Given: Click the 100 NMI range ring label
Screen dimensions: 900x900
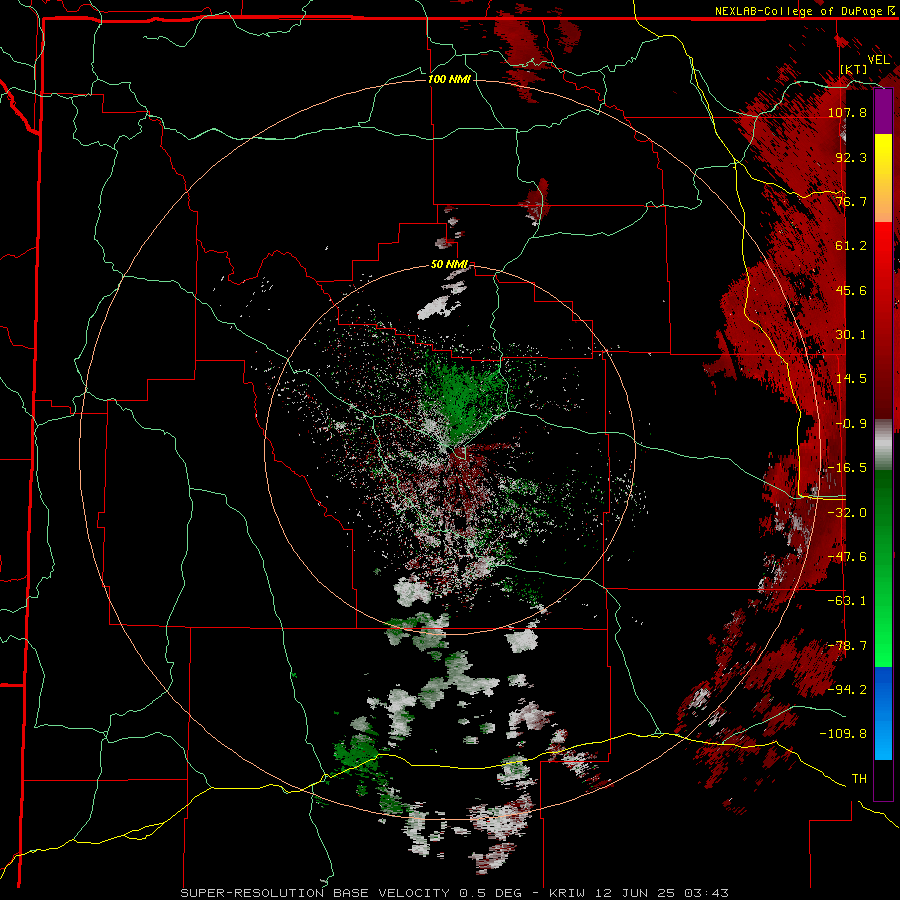Looking at the screenshot, I should click(449, 79).
